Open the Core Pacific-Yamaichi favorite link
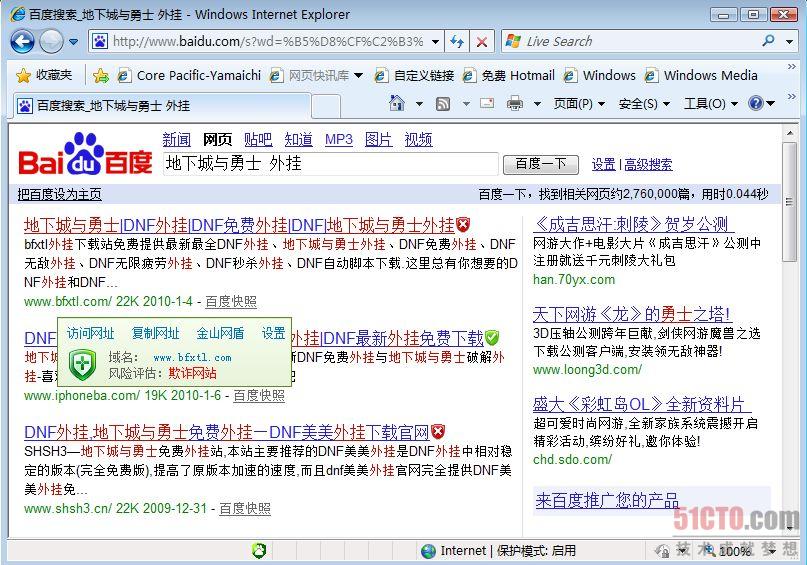Image resolution: width=807 pixels, height=565 pixels. click(x=189, y=76)
